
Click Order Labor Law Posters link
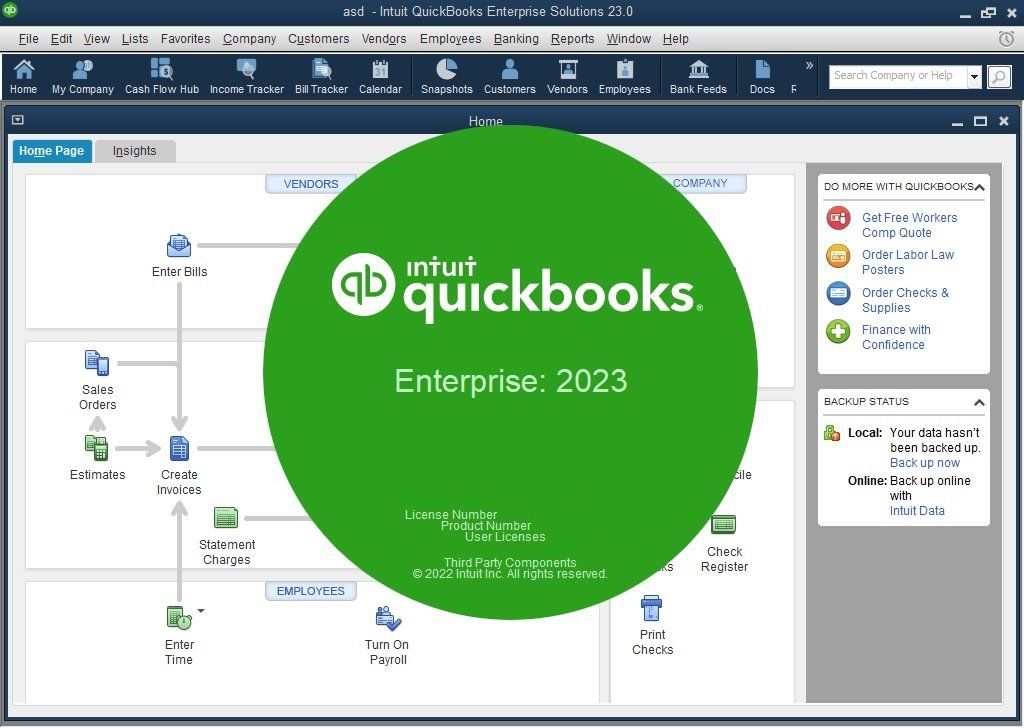908,262
